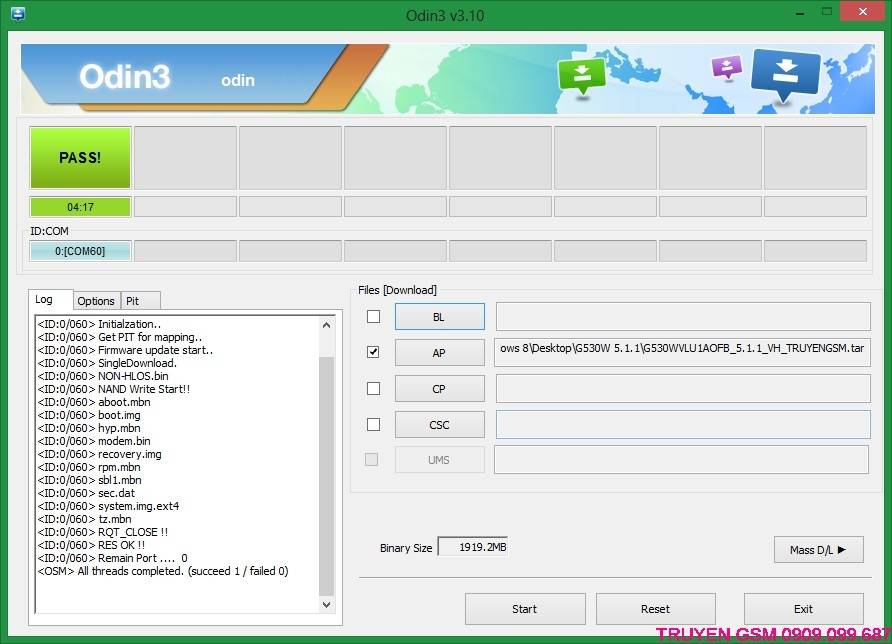
Task: Start the firmware flash
Action: (525, 609)
